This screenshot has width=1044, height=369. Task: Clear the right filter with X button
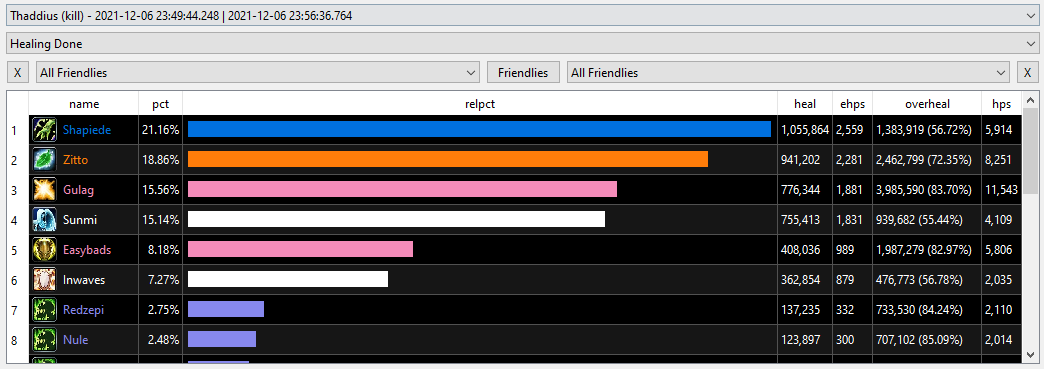pyautogui.click(x=1027, y=73)
